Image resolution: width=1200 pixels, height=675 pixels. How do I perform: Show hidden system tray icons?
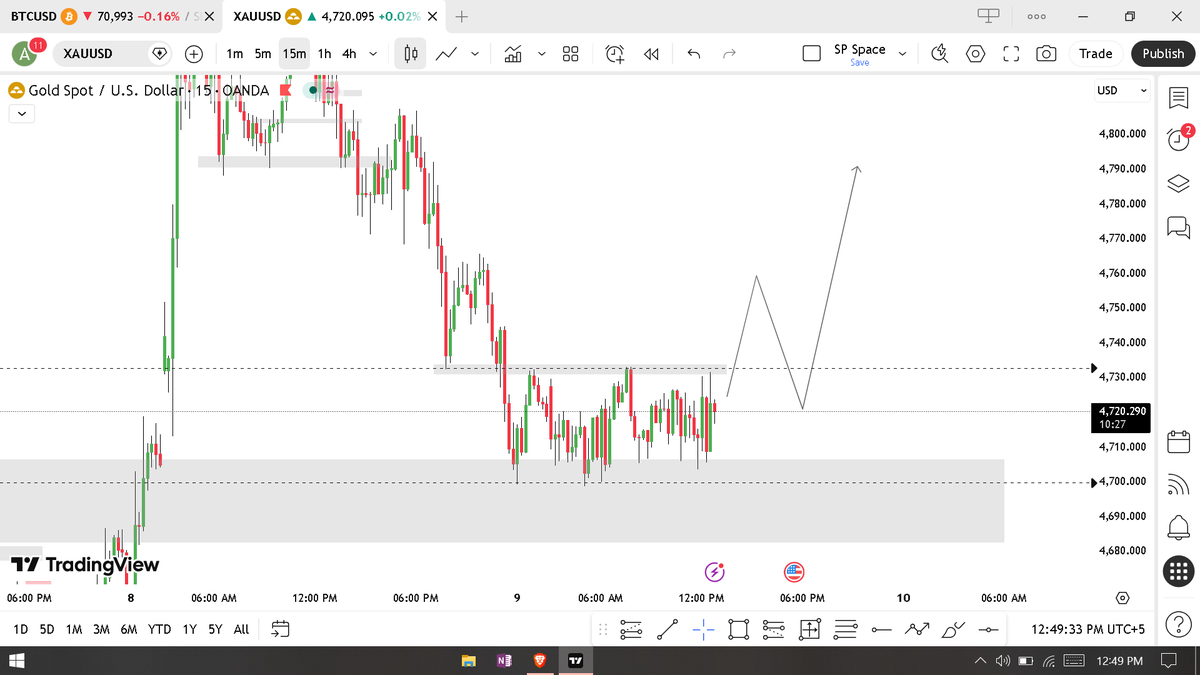point(981,661)
